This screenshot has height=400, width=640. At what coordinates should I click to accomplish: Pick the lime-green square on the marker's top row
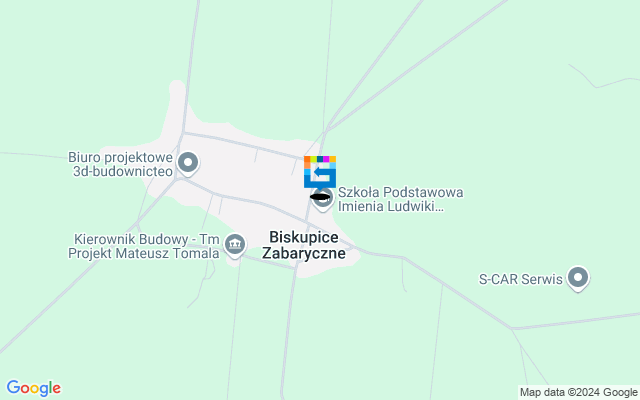tap(313, 159)
